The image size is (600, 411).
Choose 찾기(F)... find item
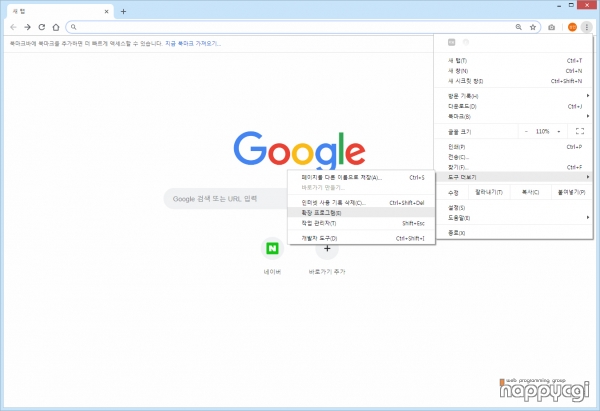pyautogui.click(x=514, y=167)
